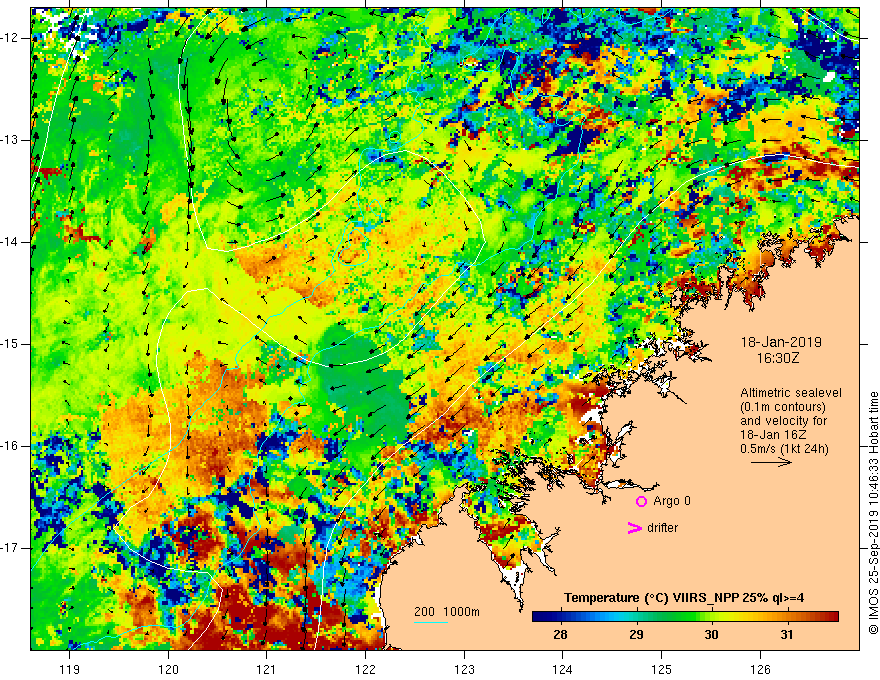Click latitude label '-15'

[x=10, y=344]
